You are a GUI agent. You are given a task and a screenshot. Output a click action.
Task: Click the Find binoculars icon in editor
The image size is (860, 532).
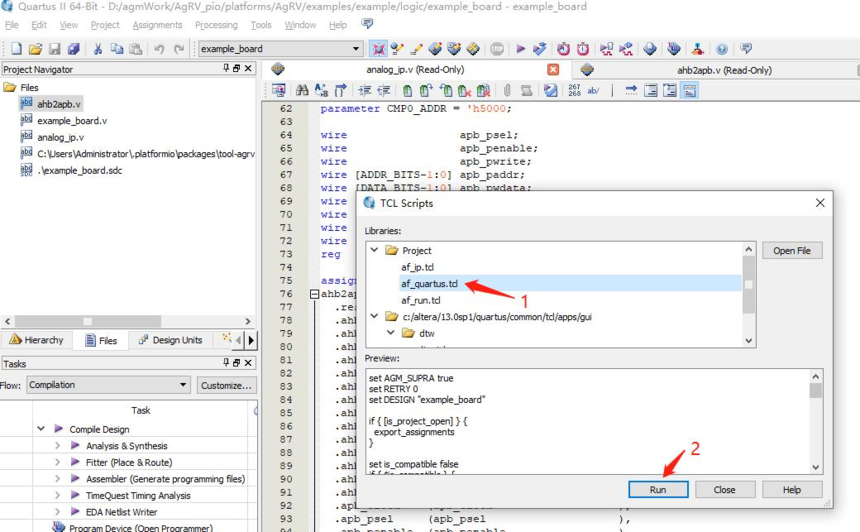click(x=302, y=90)
